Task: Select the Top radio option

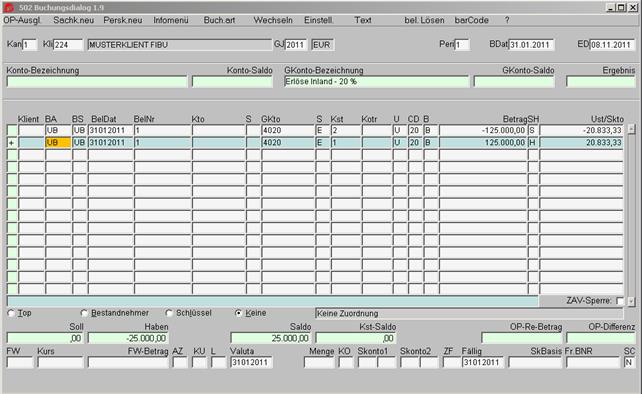Action: click(x=11, y=313)
